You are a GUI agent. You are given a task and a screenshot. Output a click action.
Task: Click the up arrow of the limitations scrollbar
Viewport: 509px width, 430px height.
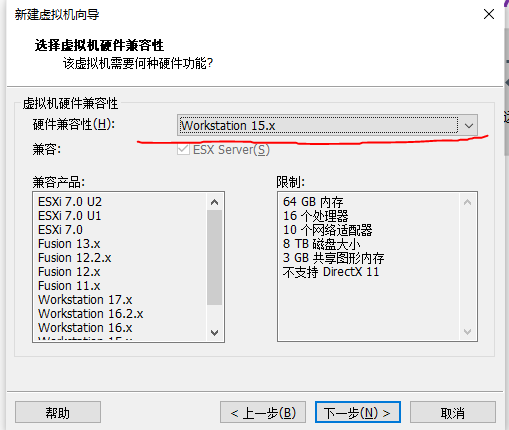(x=467, y=202)
